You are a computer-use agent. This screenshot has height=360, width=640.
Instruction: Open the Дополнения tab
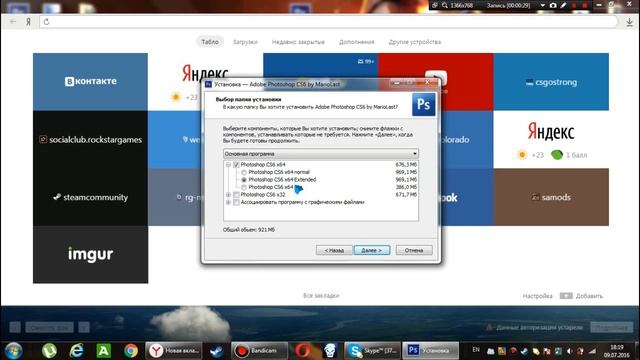pos(356,42)
